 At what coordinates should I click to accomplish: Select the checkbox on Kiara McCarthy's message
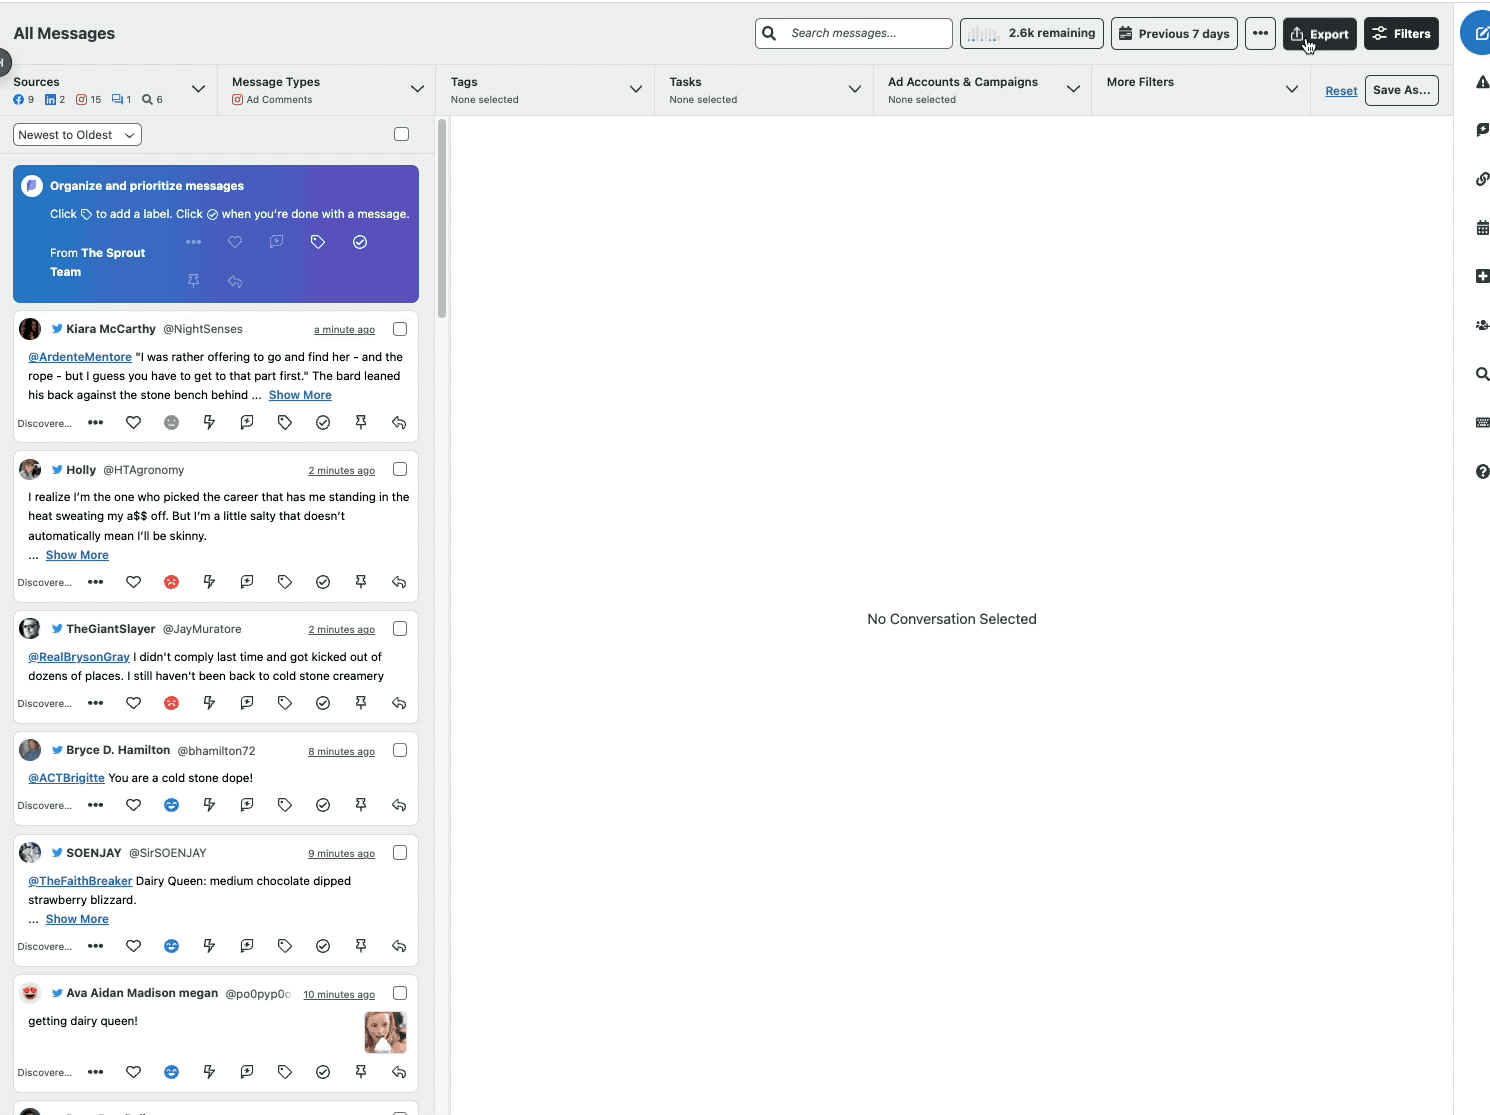400,328
